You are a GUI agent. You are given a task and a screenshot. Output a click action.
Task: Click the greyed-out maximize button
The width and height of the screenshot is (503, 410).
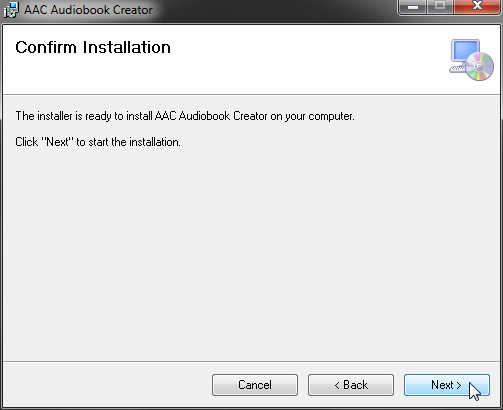(x=440, y=6)
